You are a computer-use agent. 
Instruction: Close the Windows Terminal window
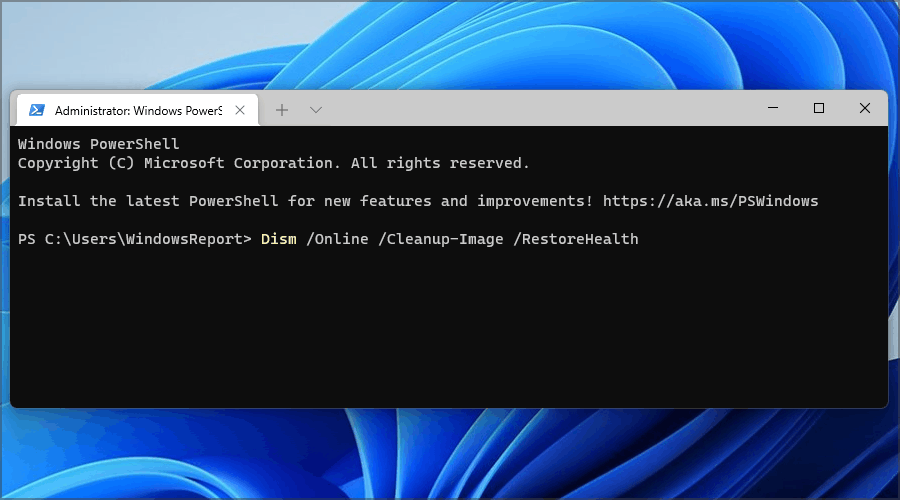point(865,108)
